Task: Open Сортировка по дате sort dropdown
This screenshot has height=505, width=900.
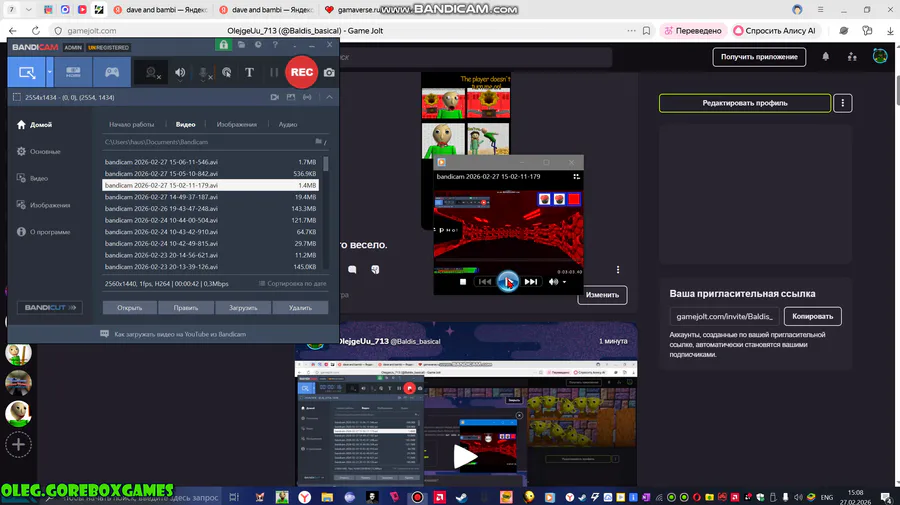Action: point(293,283)
